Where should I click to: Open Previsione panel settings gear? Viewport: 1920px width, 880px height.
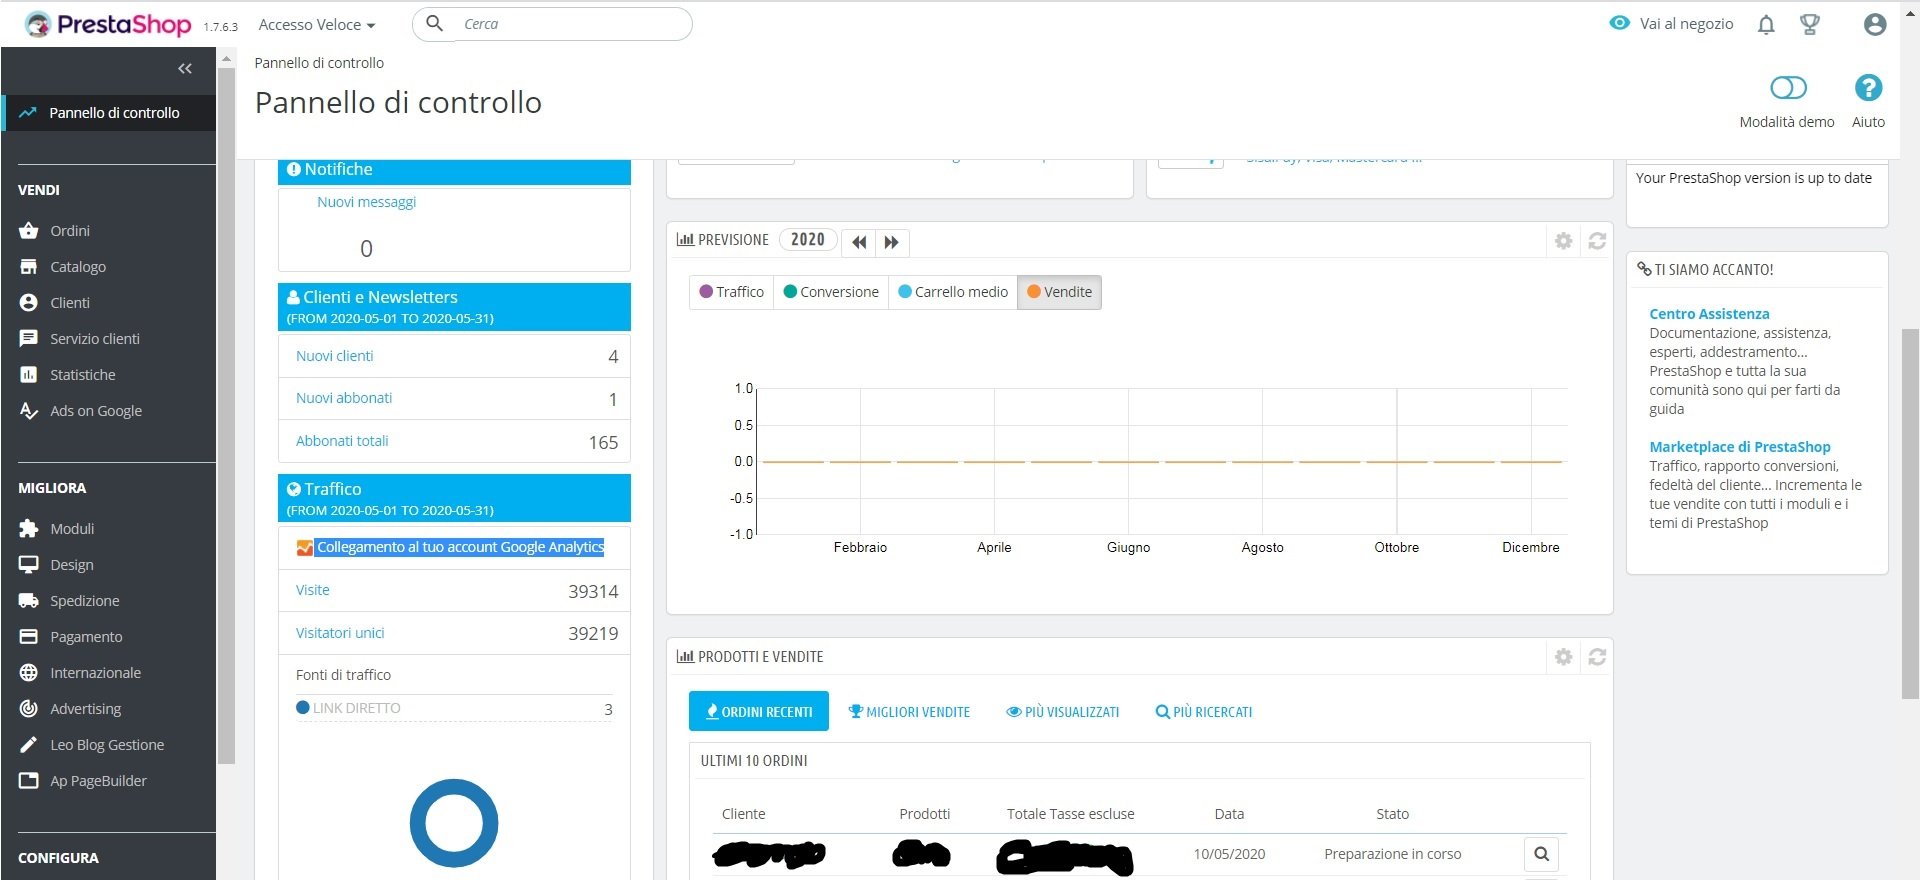coord(1564,241)
